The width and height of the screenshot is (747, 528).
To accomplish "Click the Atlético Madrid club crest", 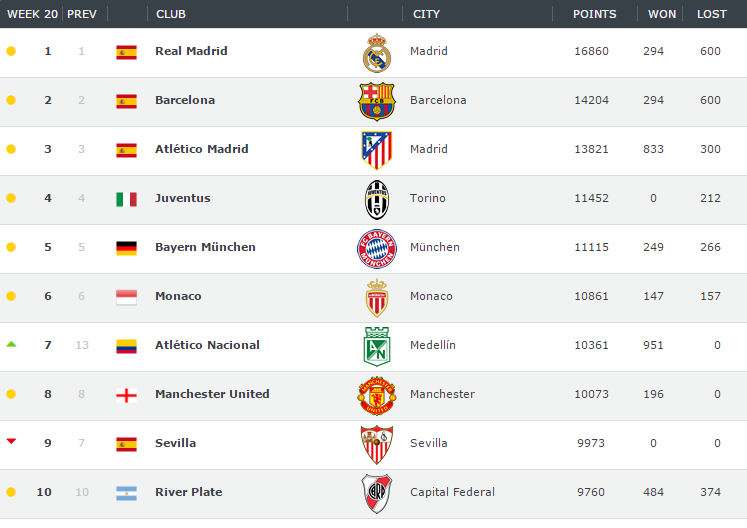I will coord(377,150).
